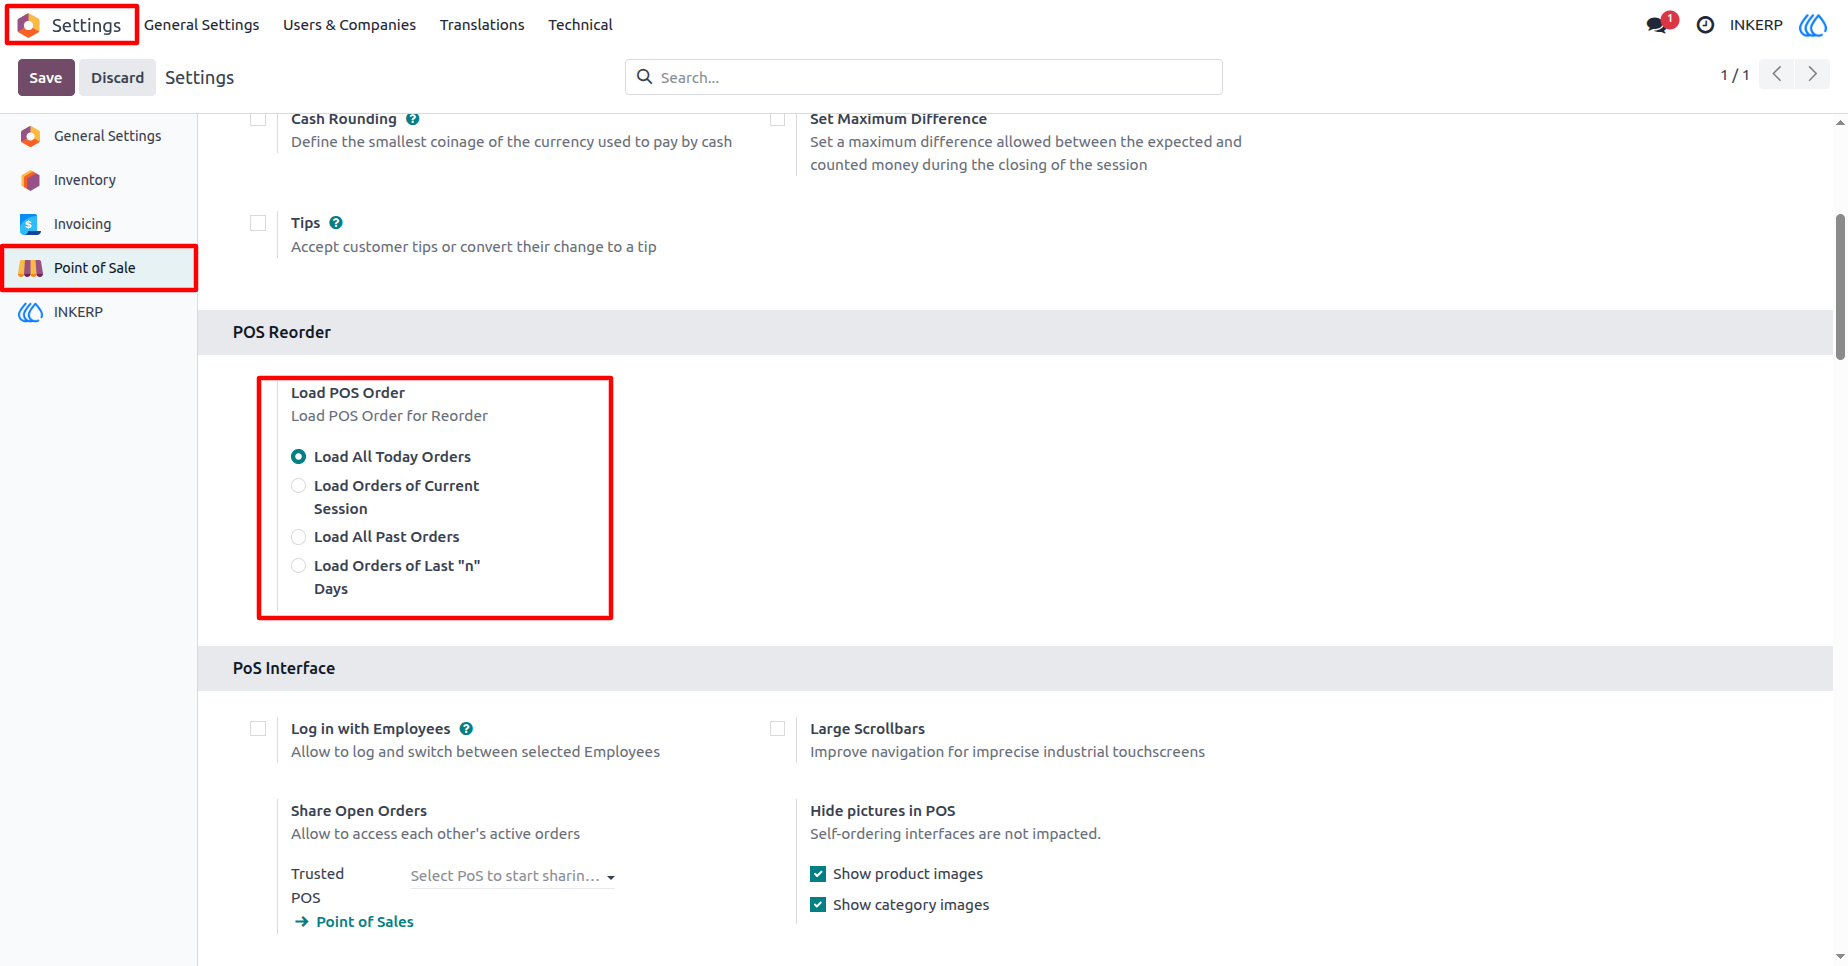Click the arrow icon before Point of Sales
The width and height of the screenshot is (1848, 966).
(301, 922)
